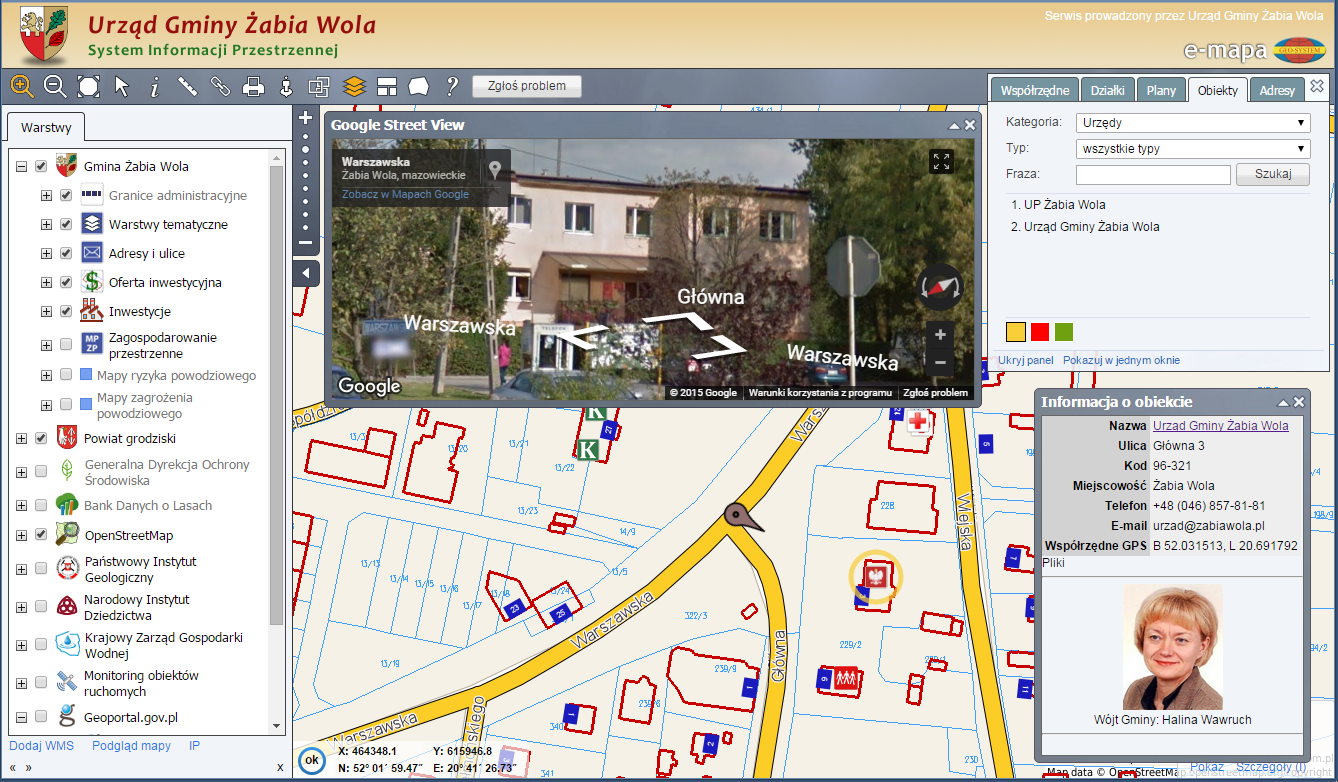Click the panel layout toolbar icon
This screenshot has height=782, width=1338.
(387, 86)
